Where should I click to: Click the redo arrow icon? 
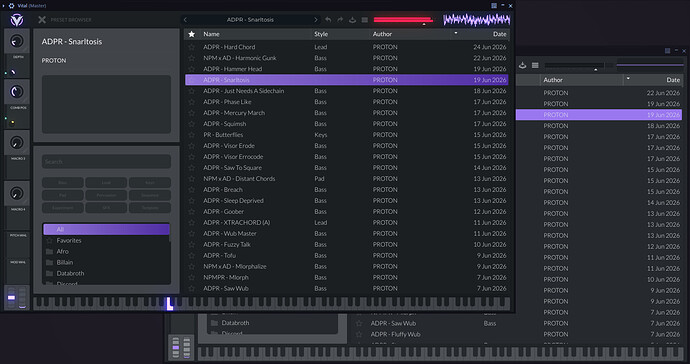click(x=340, y=20)
